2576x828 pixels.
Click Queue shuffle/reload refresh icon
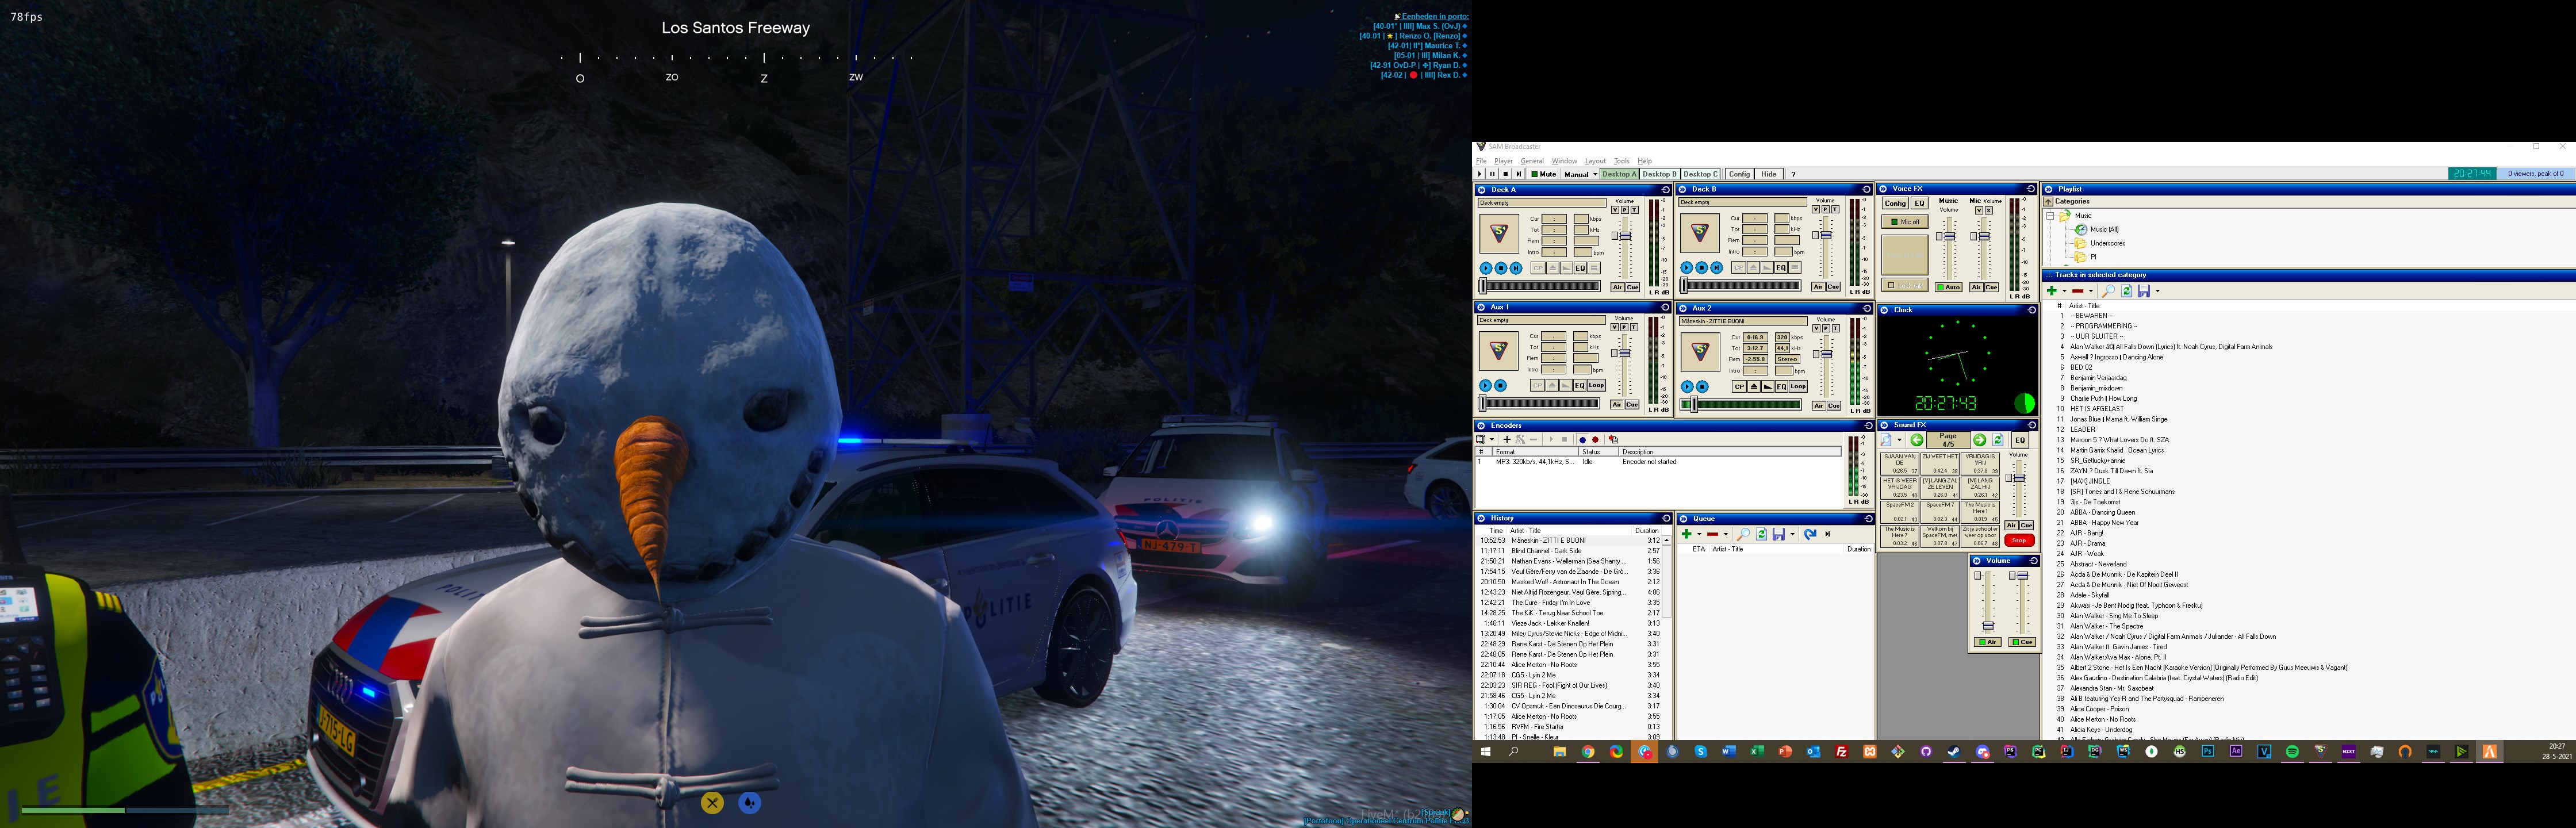1762,534
